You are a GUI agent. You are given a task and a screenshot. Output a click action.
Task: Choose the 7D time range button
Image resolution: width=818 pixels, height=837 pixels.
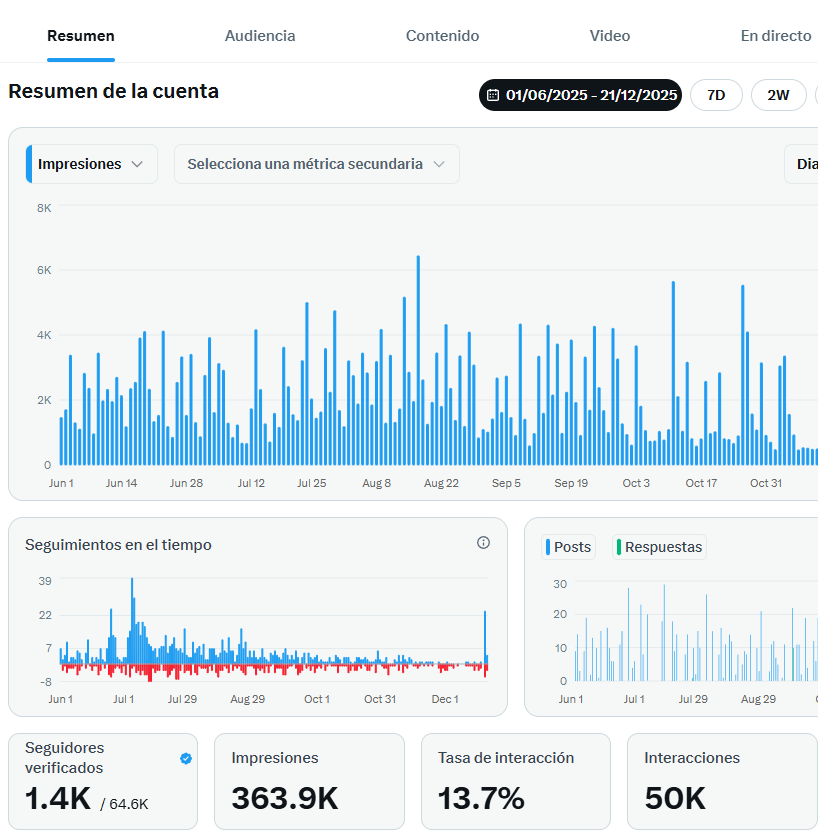click(716, 96)
